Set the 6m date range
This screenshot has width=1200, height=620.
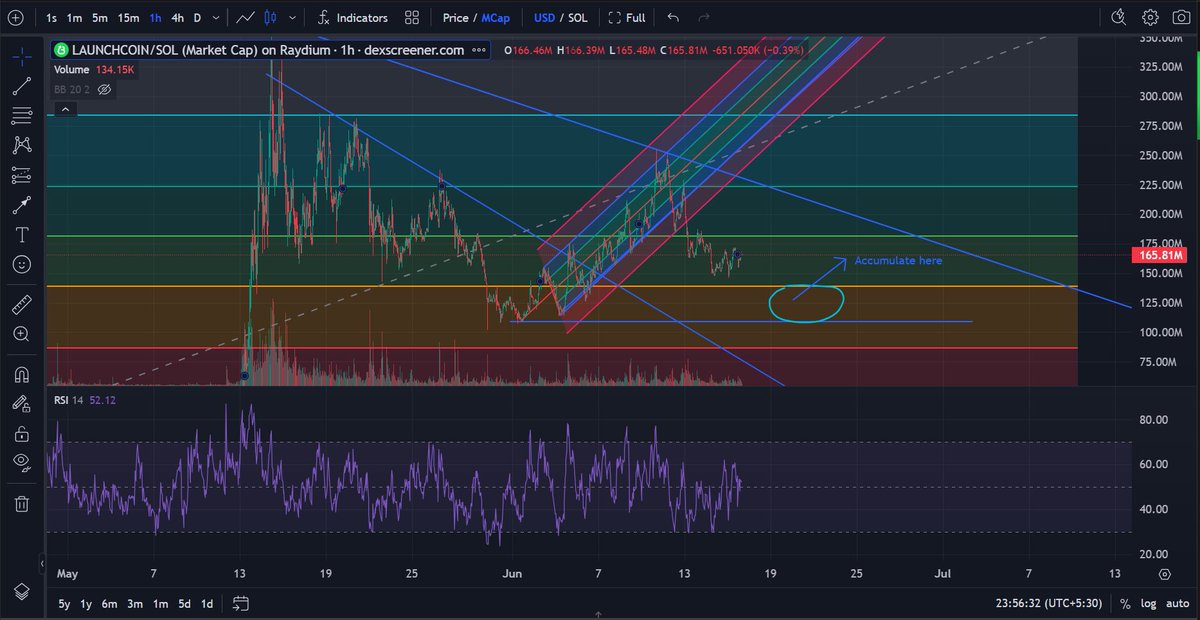111,603
